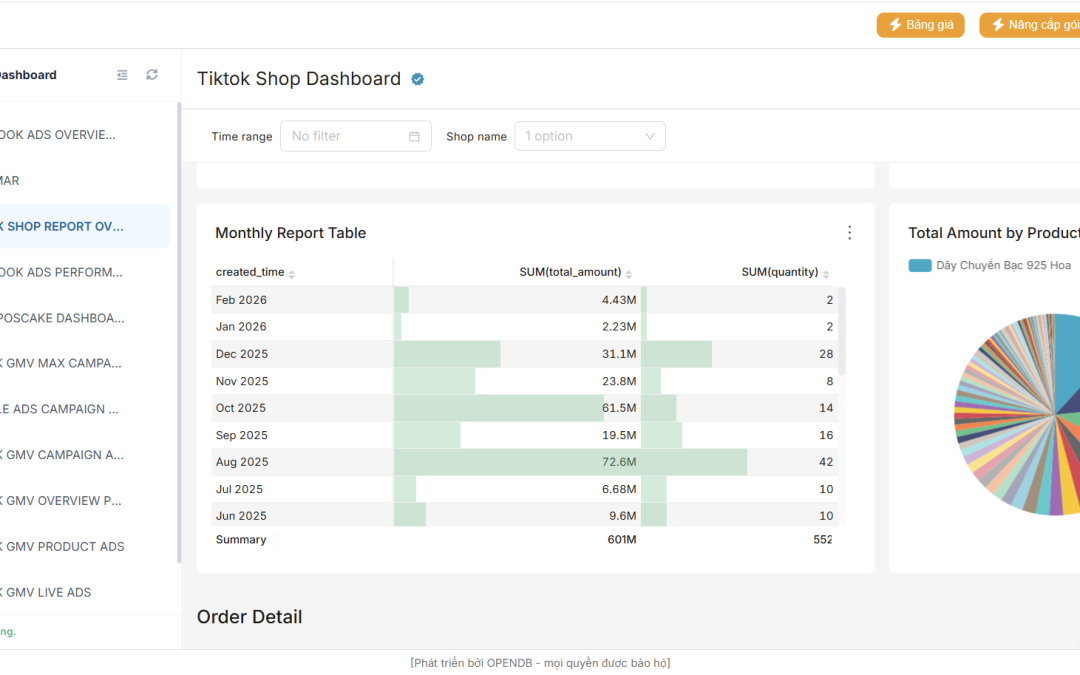
Task: Open the Time range filter field
Action: tap(355, 136)
